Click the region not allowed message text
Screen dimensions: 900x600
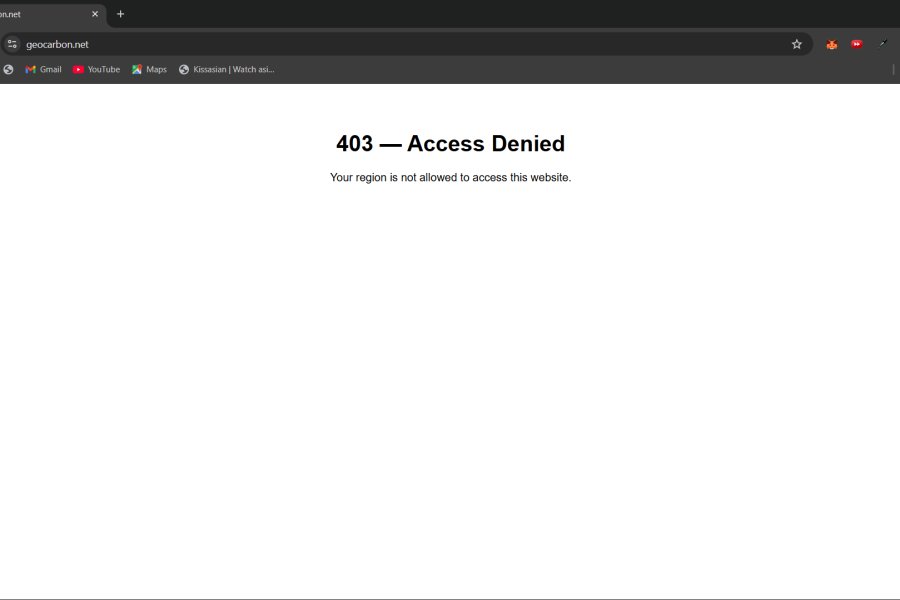[x=450, y=178]
